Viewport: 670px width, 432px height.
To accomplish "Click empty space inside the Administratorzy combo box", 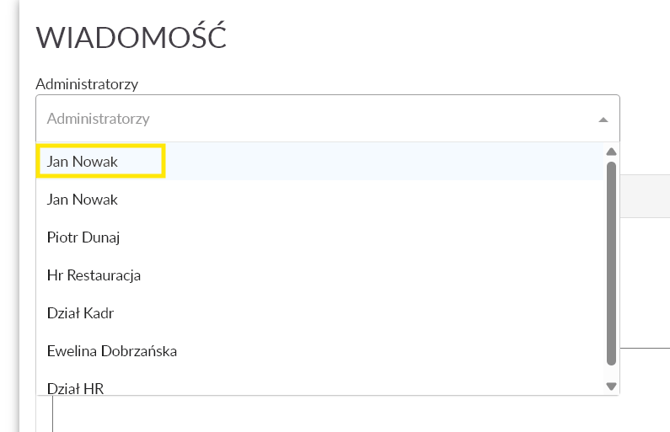I will tap(380, 119).
